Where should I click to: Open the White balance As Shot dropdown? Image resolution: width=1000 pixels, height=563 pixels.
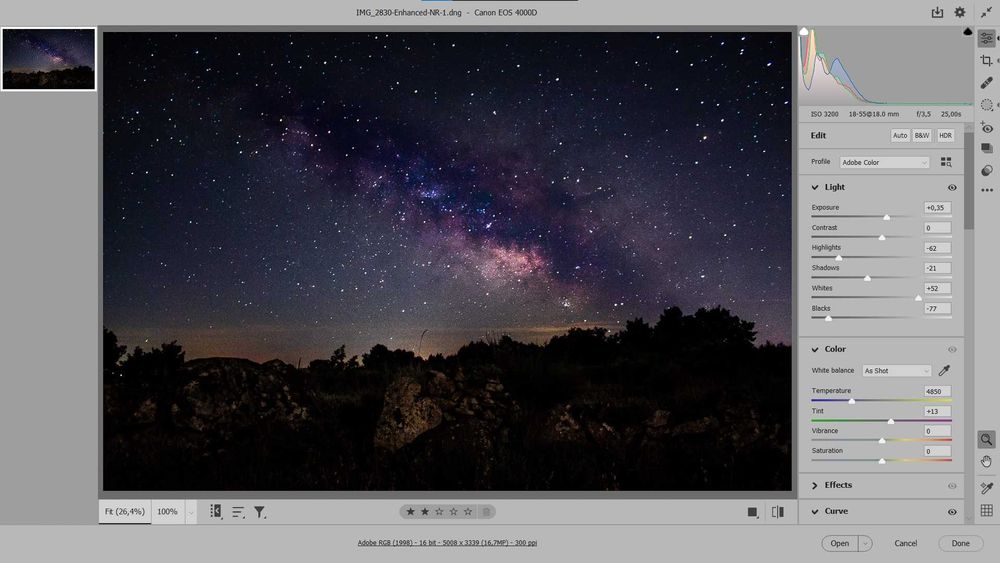(896, 370)
